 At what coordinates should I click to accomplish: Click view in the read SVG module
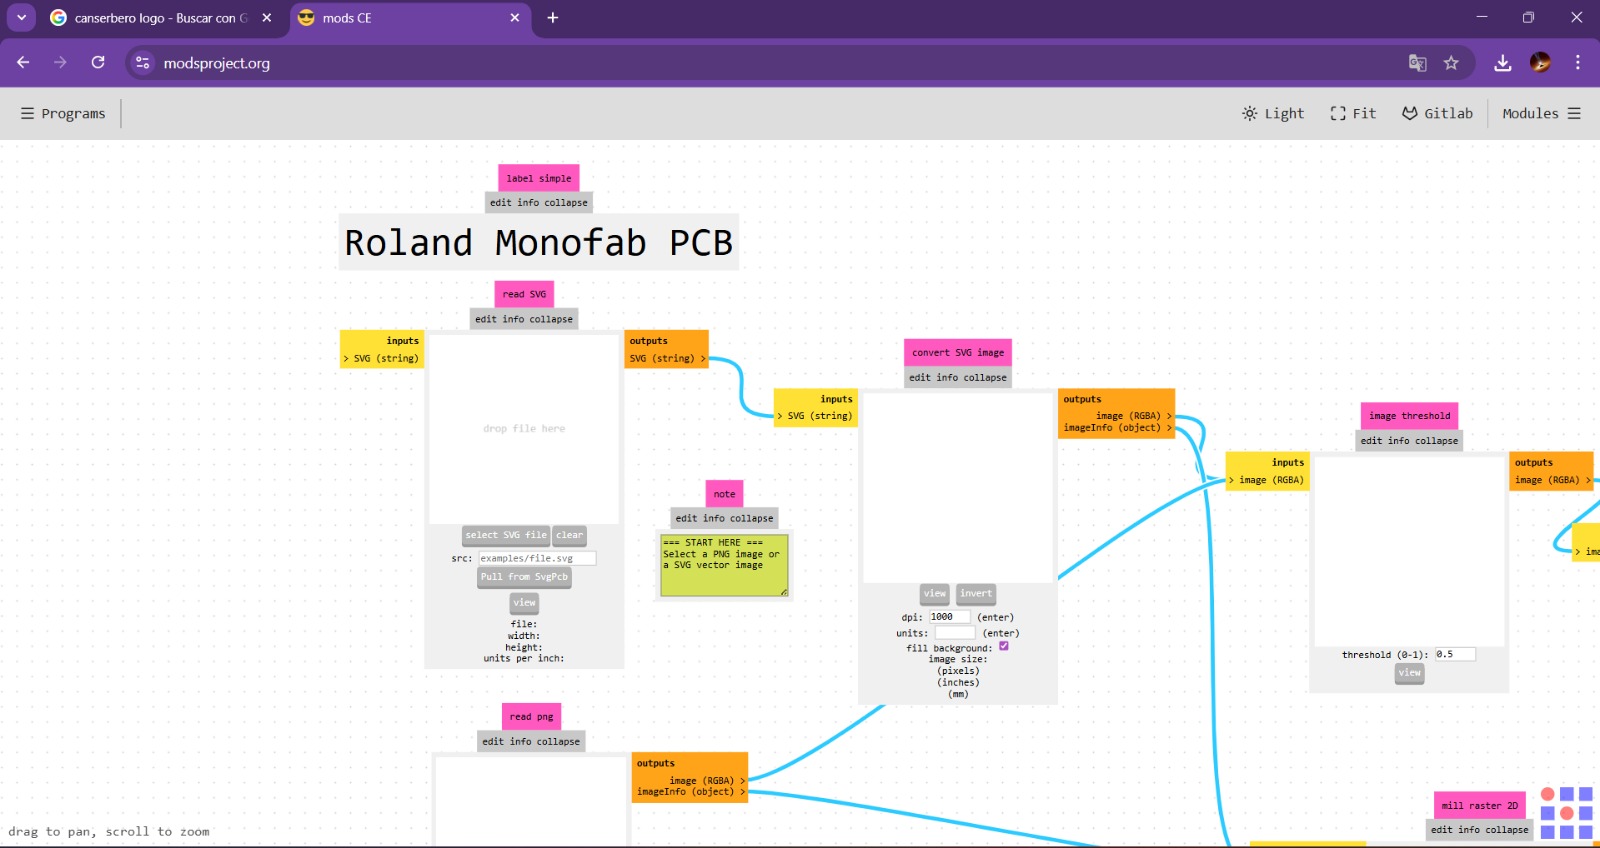pyautogui.click(x=525, y=603)
